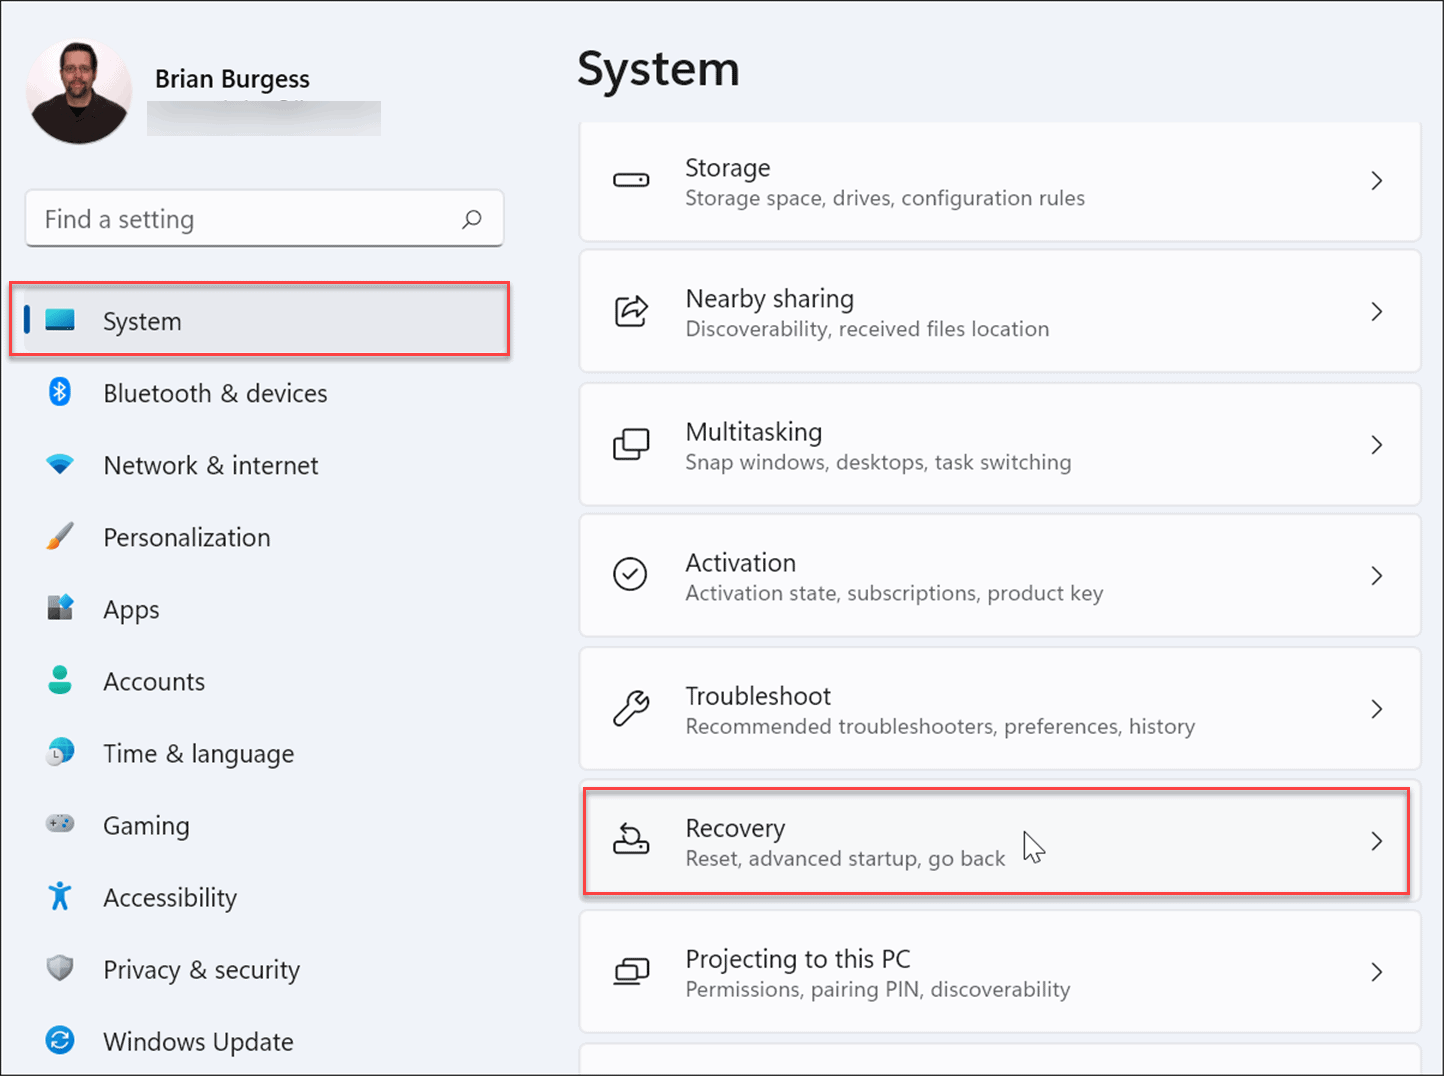Screen dimensions: 1444x1076
Task: Click the Troubleshoot wrench icon
Action: 631,709
